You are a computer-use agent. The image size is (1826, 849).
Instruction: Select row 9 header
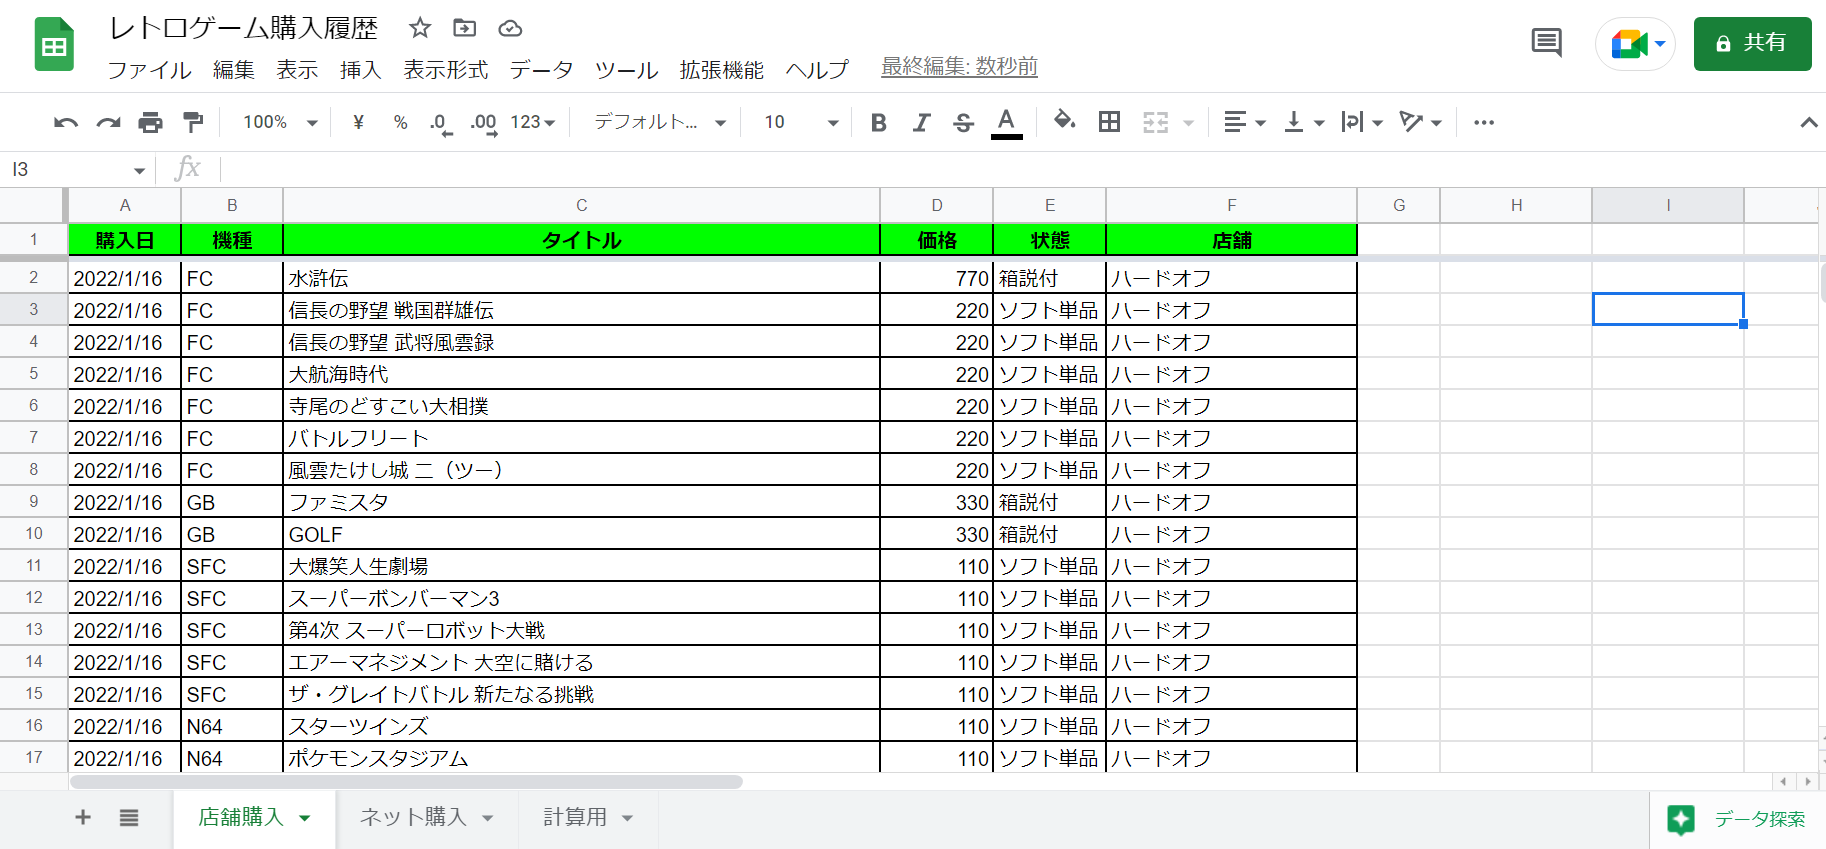pyautogui.click(x=34, y=502)
